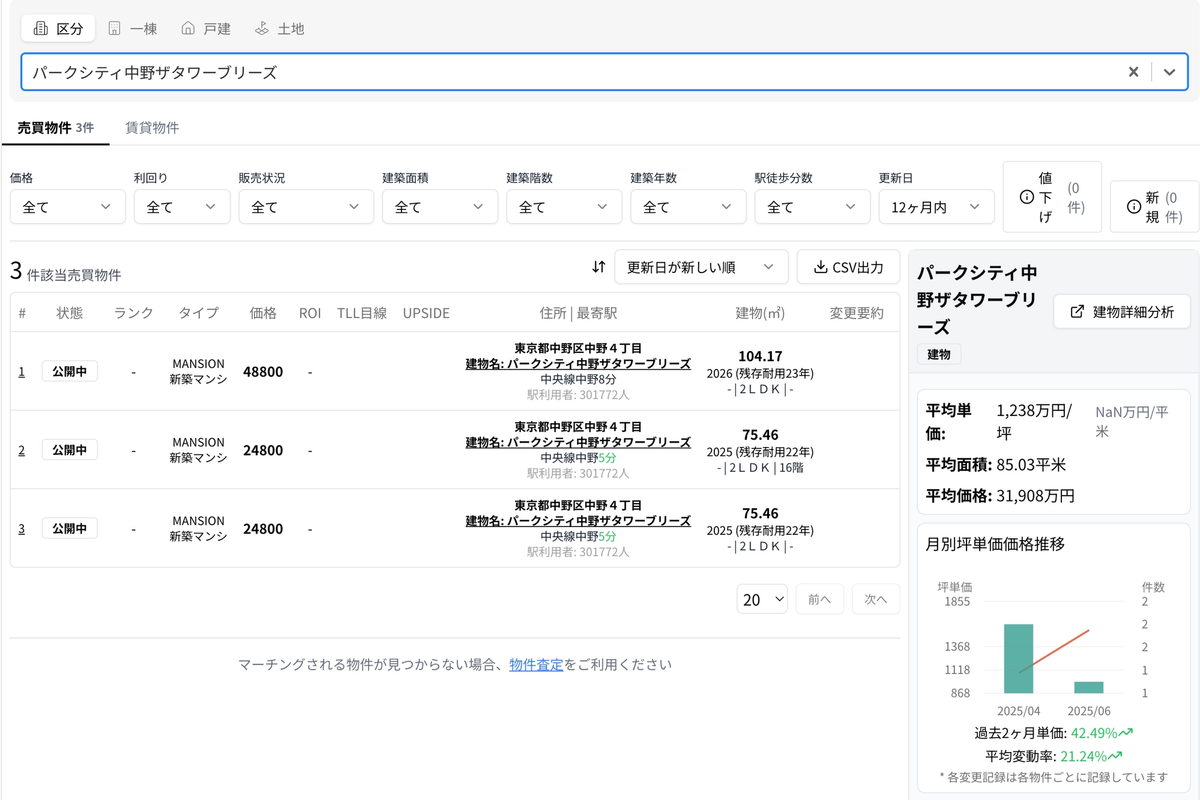Open the 価格 filter dropdown

(68, 207)
